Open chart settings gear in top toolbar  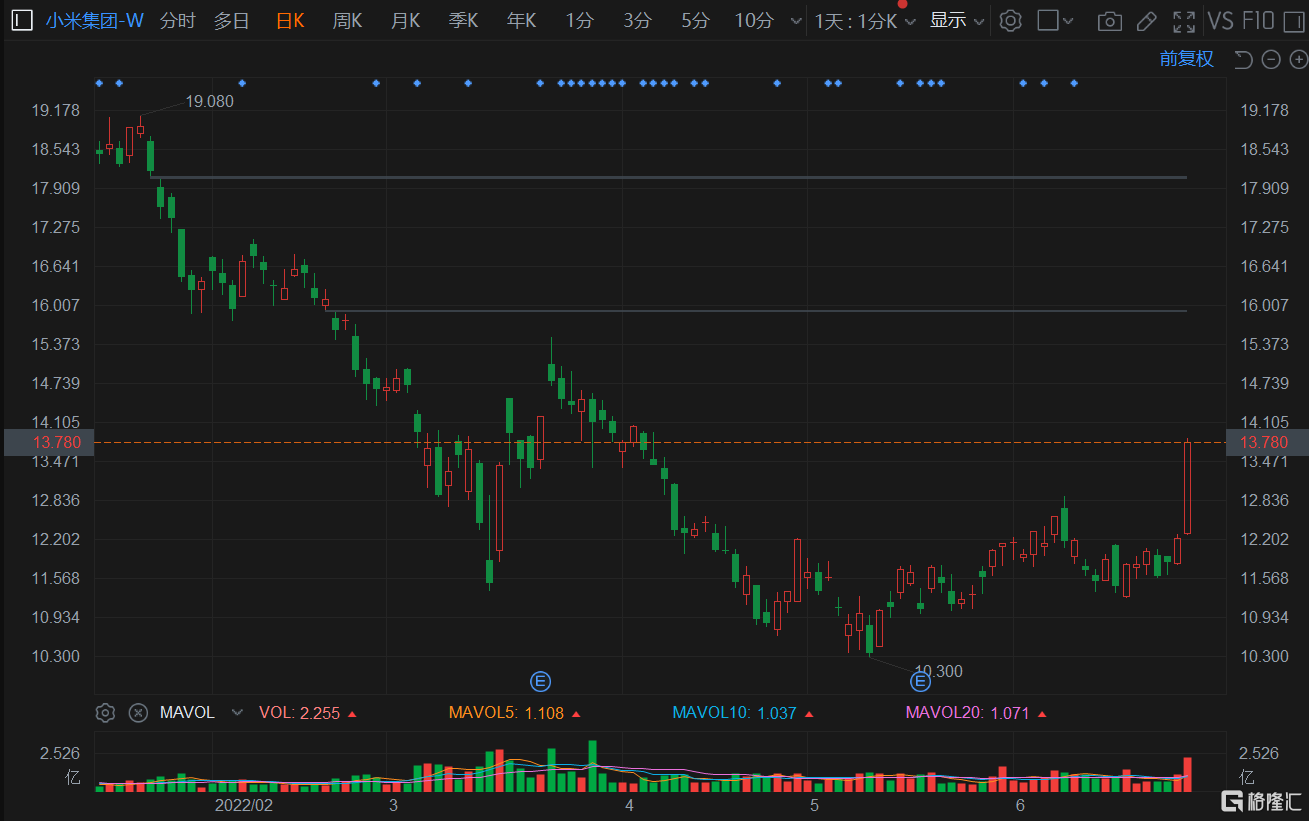(1011, 21)
